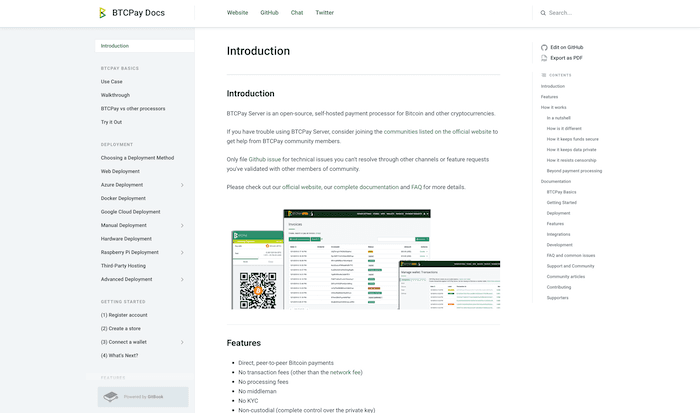Click the GitBook icon in the footer badge
Image resolution: width=700 pixels, height=413 pixels.
pyautogui.click(x=114, y=397)
